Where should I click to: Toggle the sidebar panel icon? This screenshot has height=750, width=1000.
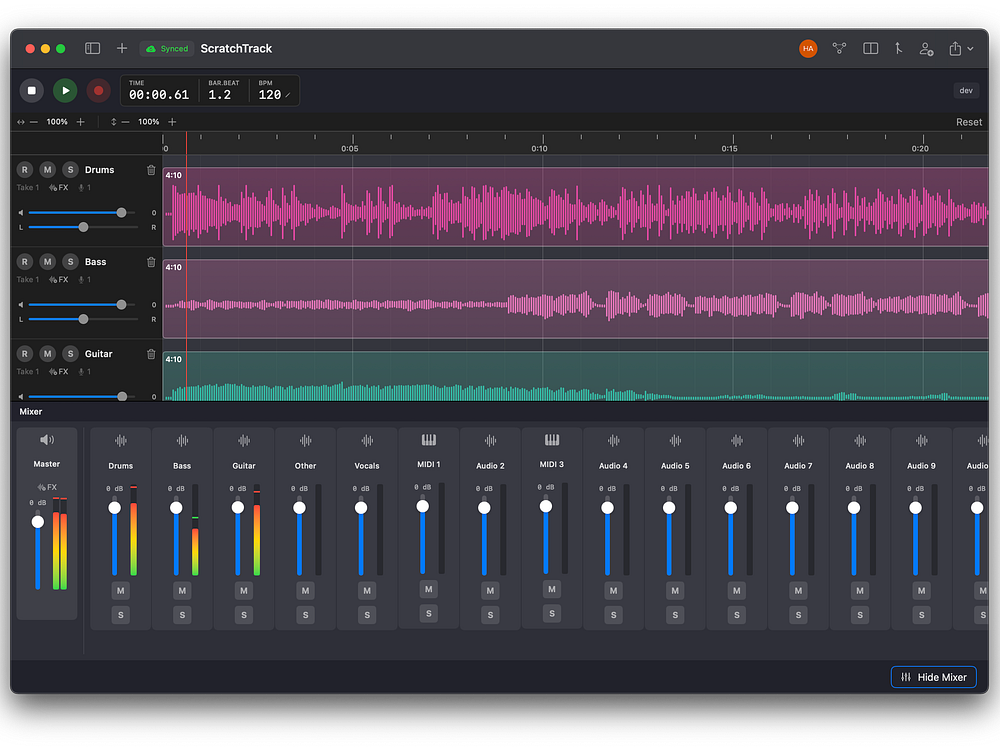tap(92, 48)
